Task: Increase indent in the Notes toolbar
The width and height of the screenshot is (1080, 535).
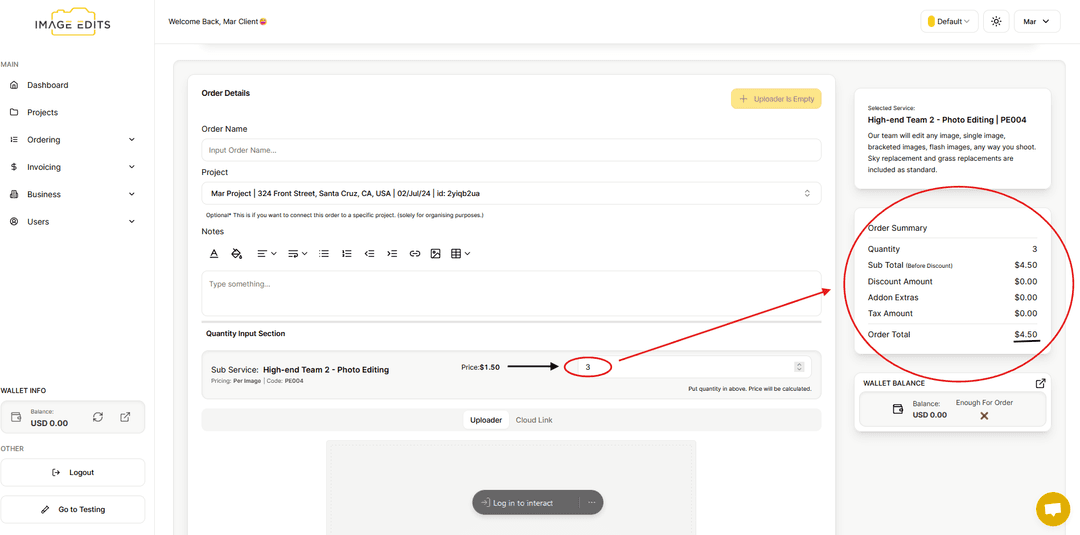Action: 392,254
